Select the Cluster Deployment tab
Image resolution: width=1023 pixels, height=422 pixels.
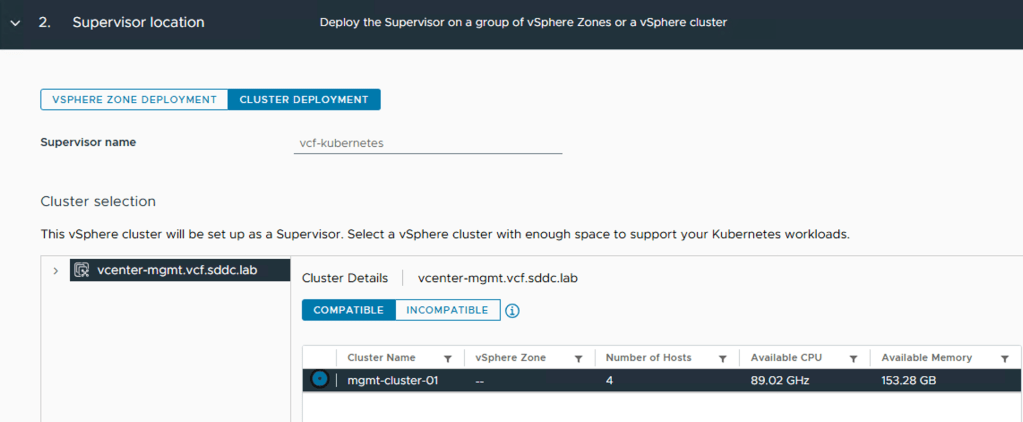tap(304, 99)
